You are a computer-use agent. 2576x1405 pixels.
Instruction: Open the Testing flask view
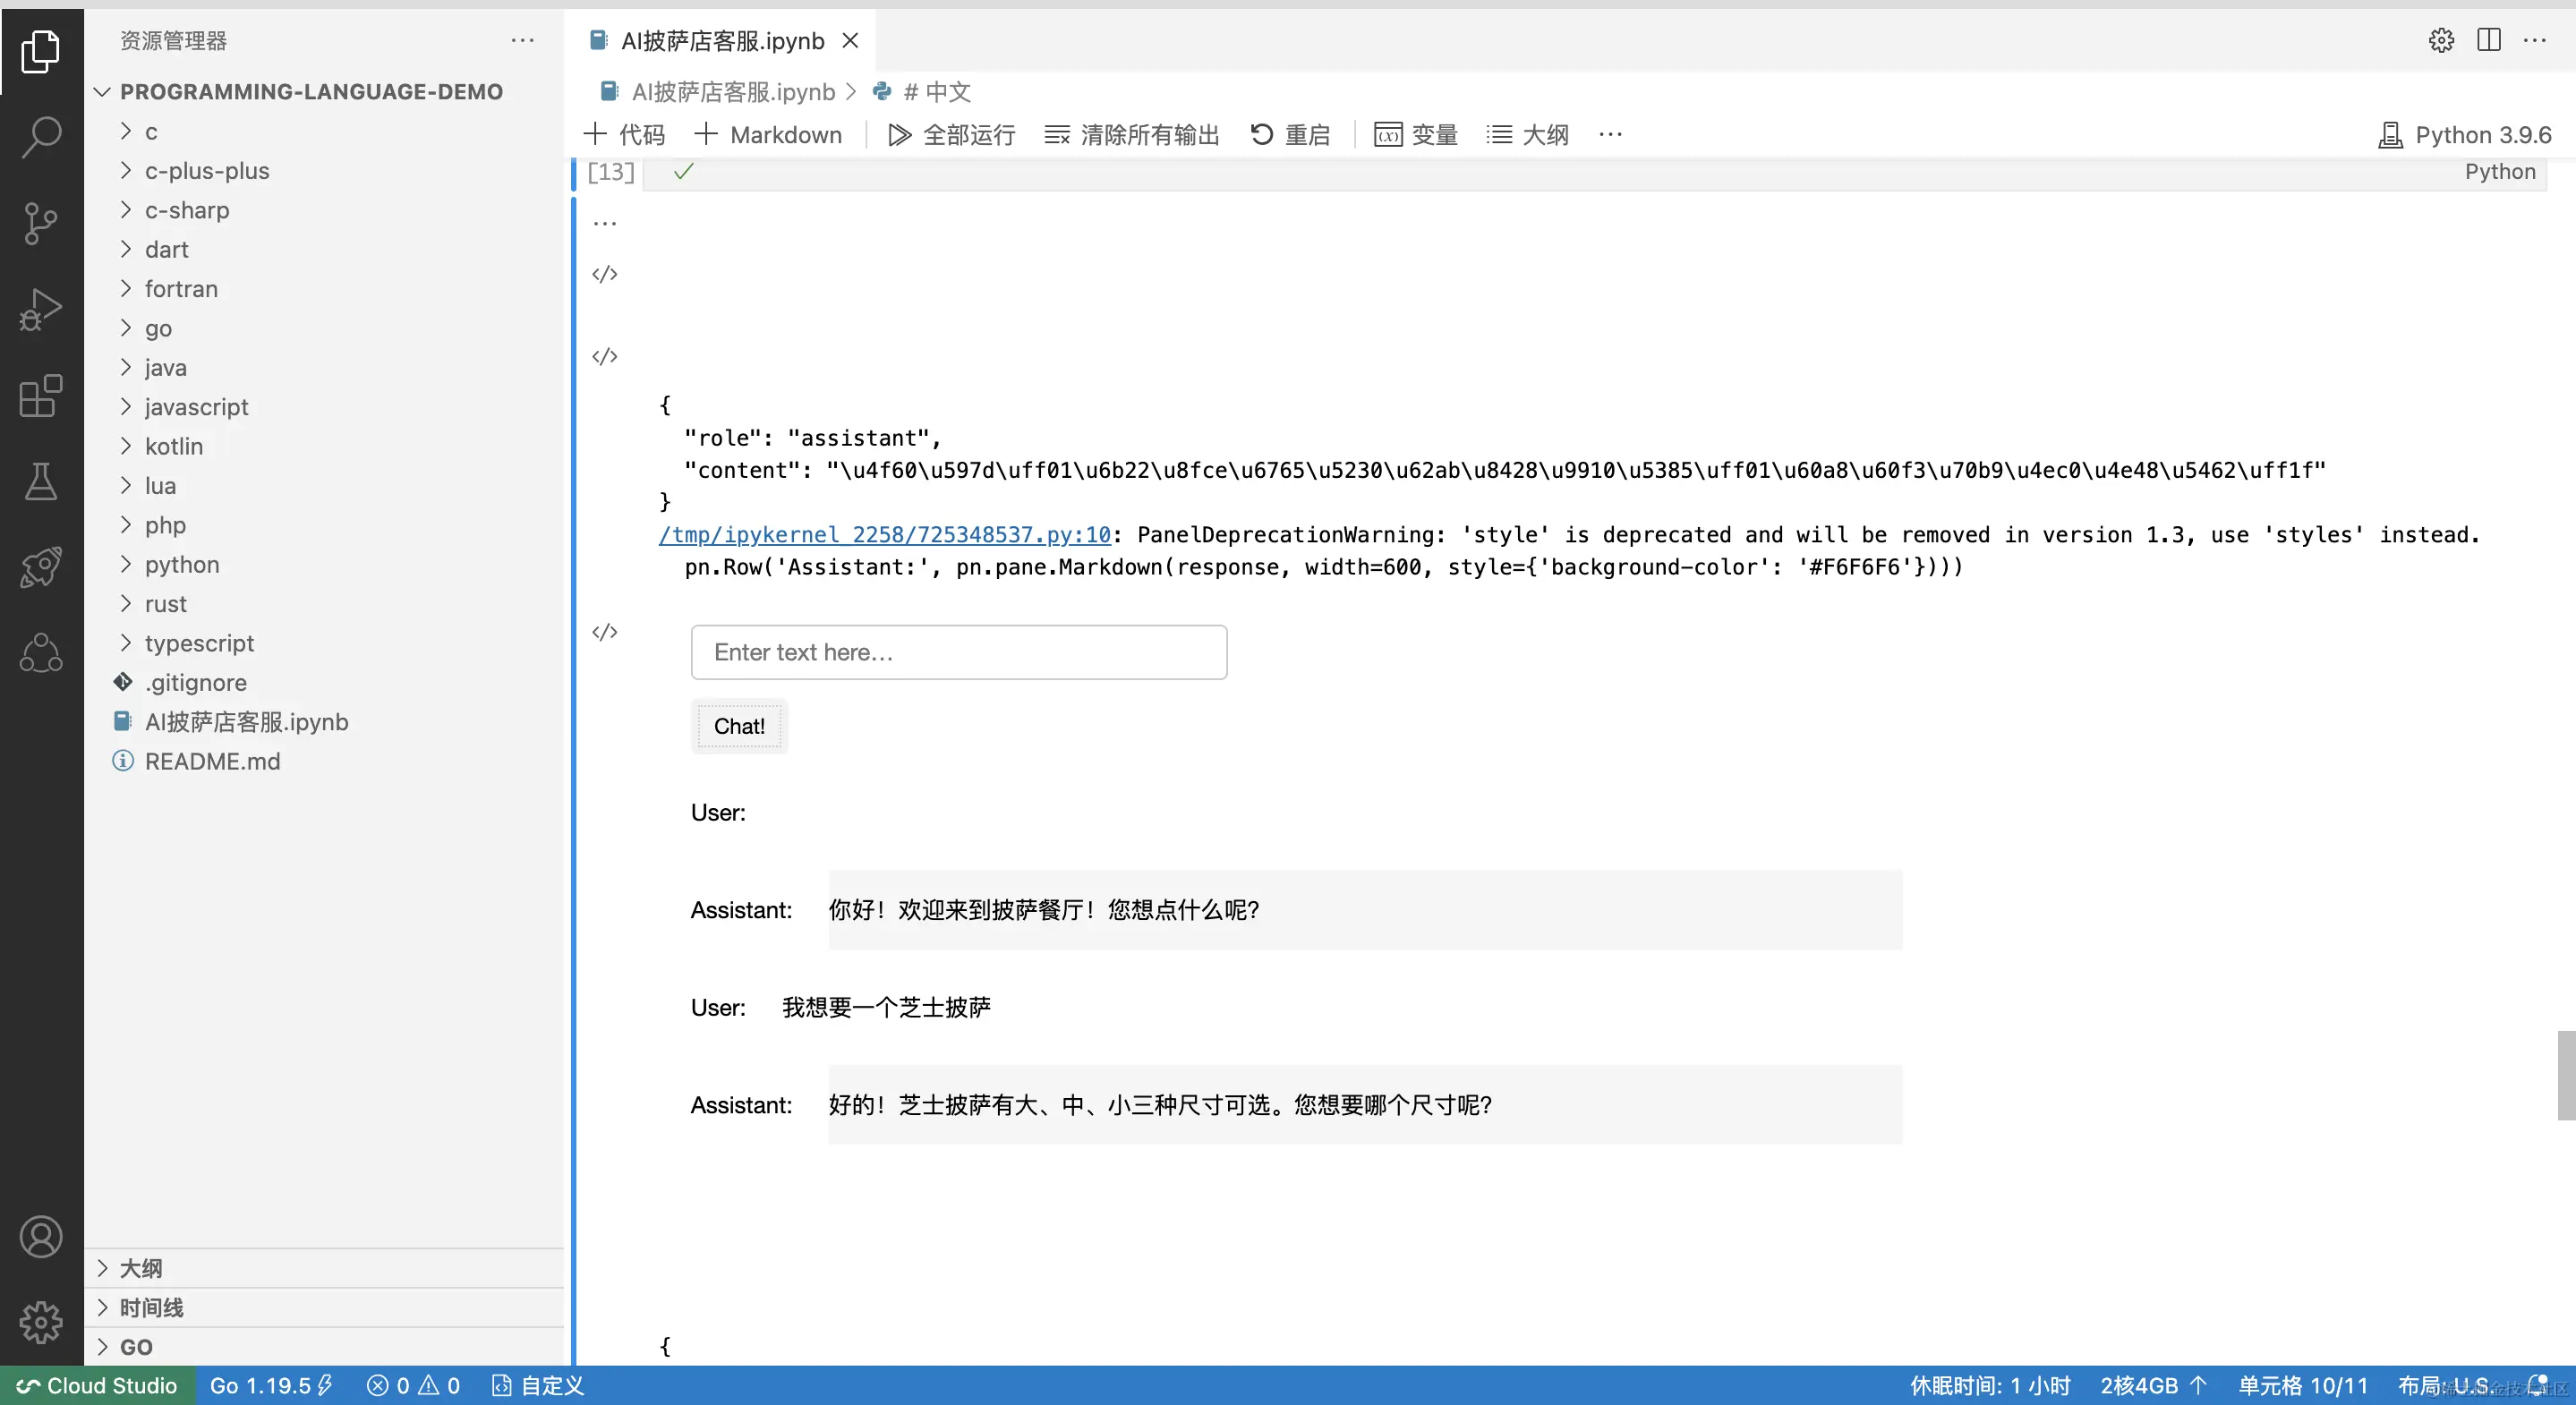click(x=41, y=482)
